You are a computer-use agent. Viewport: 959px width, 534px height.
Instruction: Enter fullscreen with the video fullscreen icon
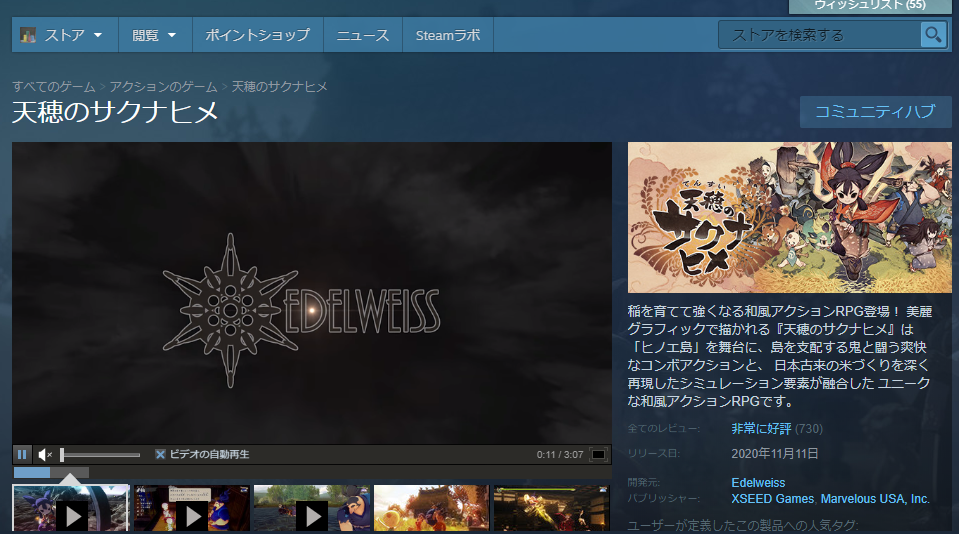pyautogui.click(x=598, y=454)
